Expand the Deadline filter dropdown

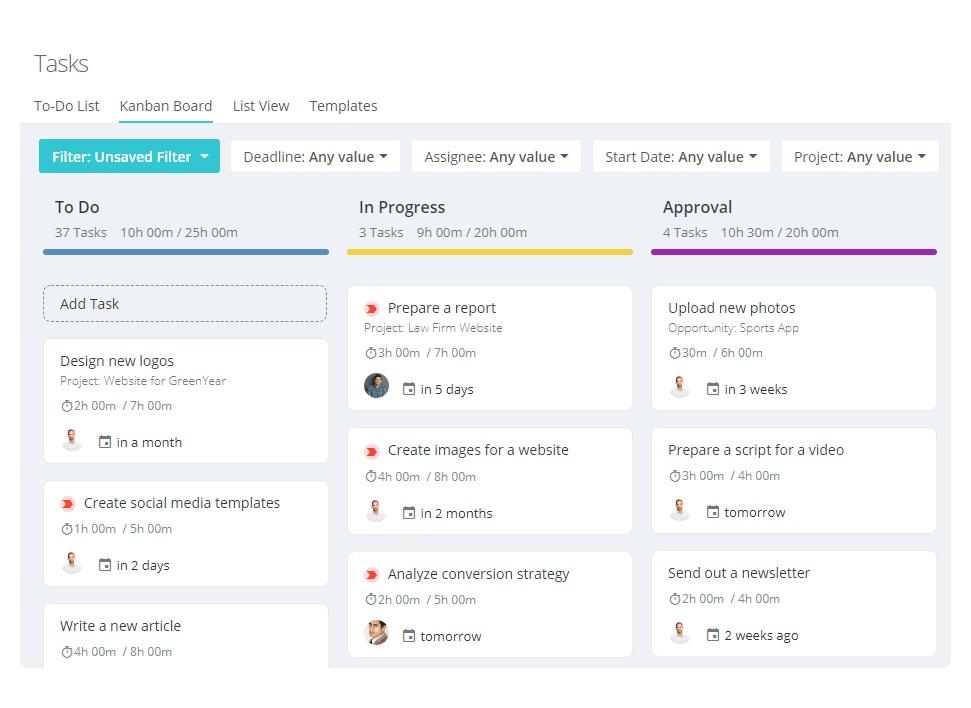point(315,157)
